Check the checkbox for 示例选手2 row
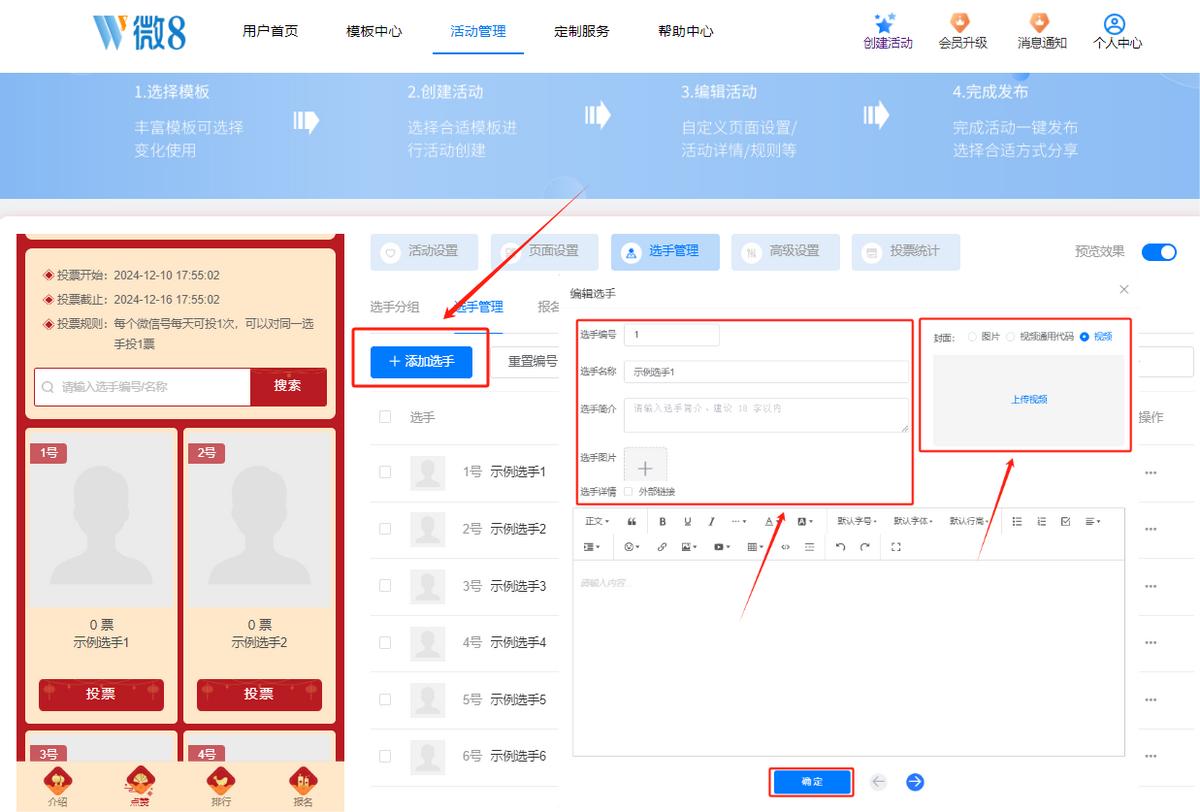 [385, 529]
